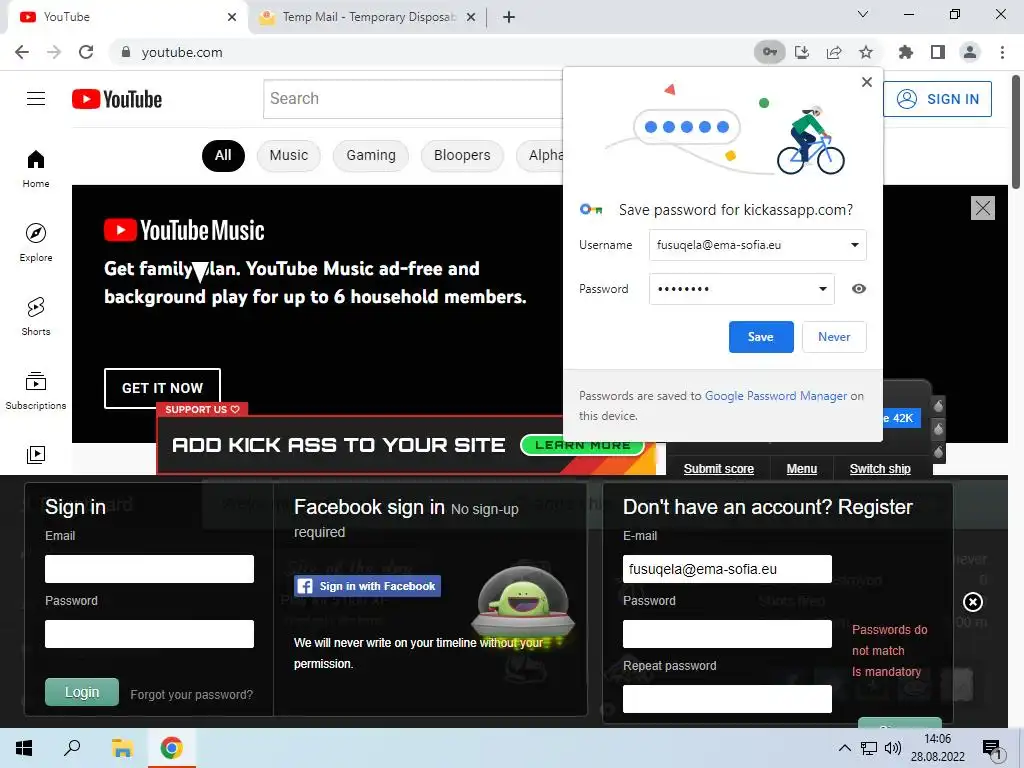This screenshot has width=1024, height=768.
Task: Click the Switch ship link
Action: coord(880,469)
